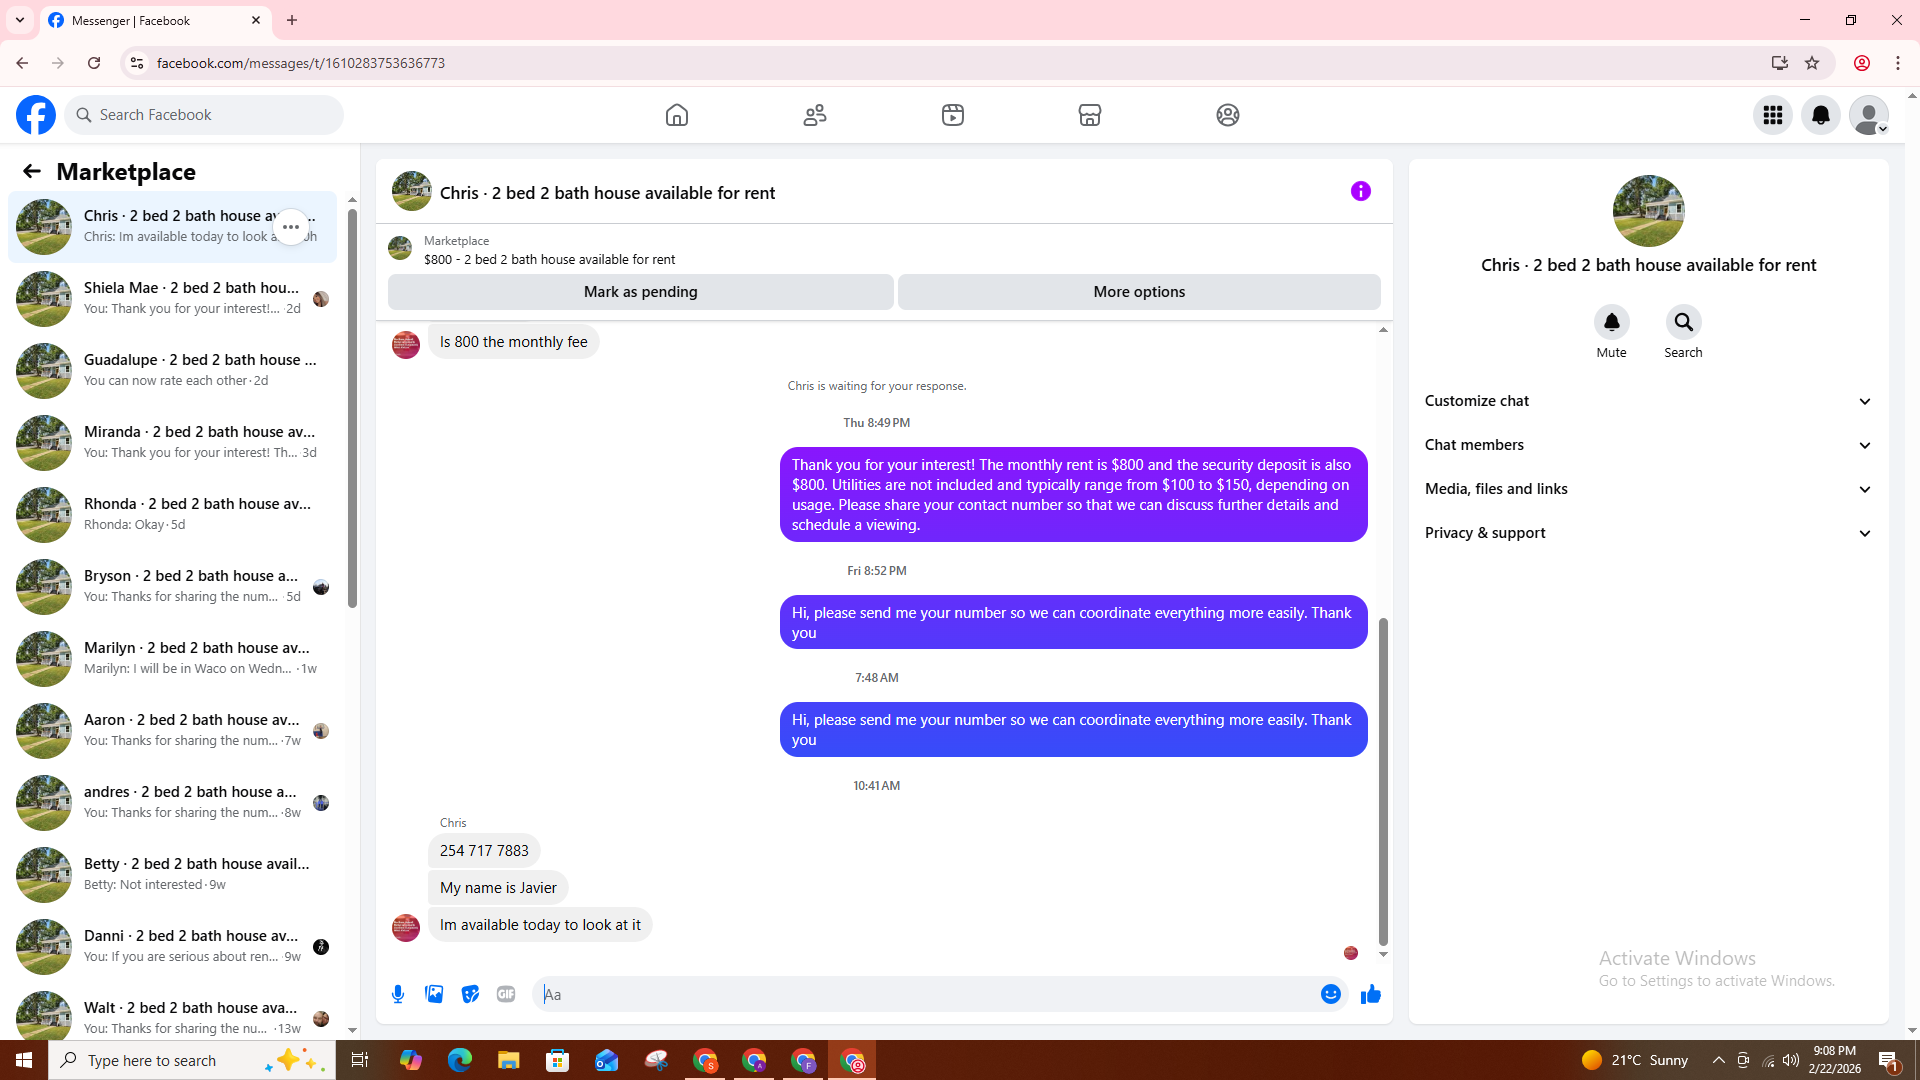Go back from Marketplace chats list
The image size is (1920, 1080).
[32, 171]
